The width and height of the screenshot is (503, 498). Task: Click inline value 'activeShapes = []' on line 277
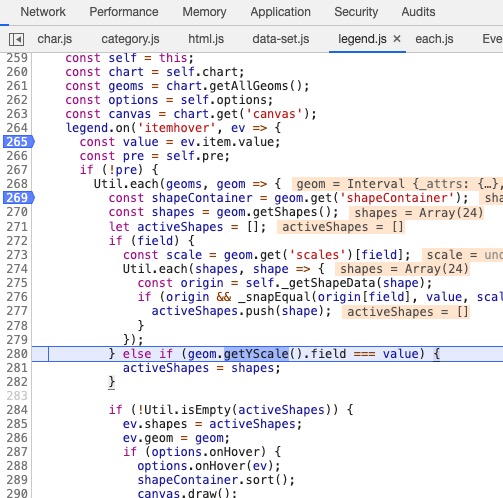coord(407,312)
